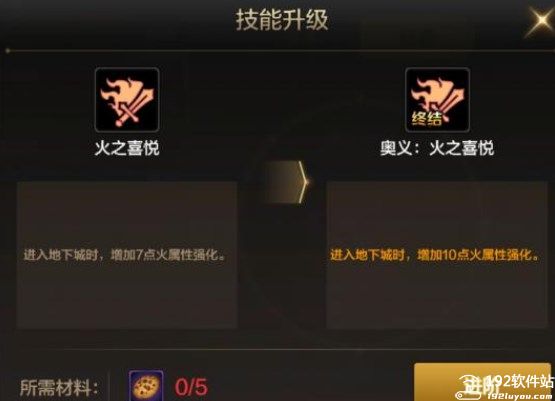
Task: Click the orange 增加10点火属性强化 description text
Action: pos(435,255)
